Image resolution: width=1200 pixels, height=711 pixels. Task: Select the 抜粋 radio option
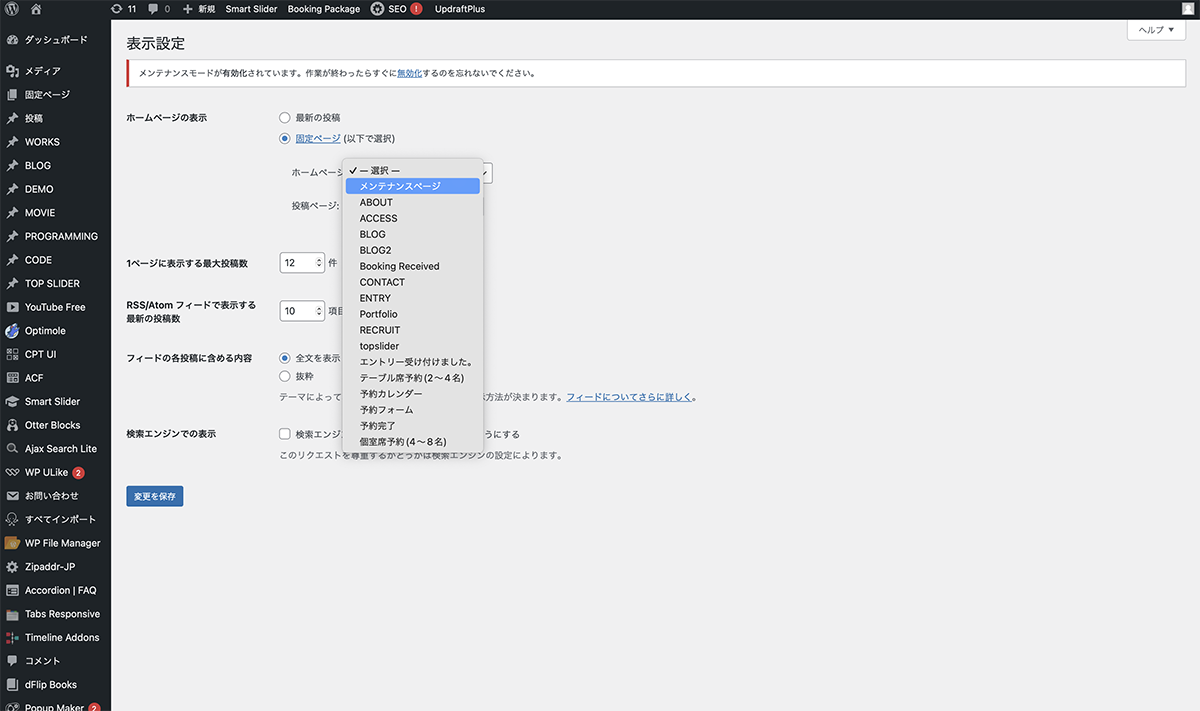(285, 377)
